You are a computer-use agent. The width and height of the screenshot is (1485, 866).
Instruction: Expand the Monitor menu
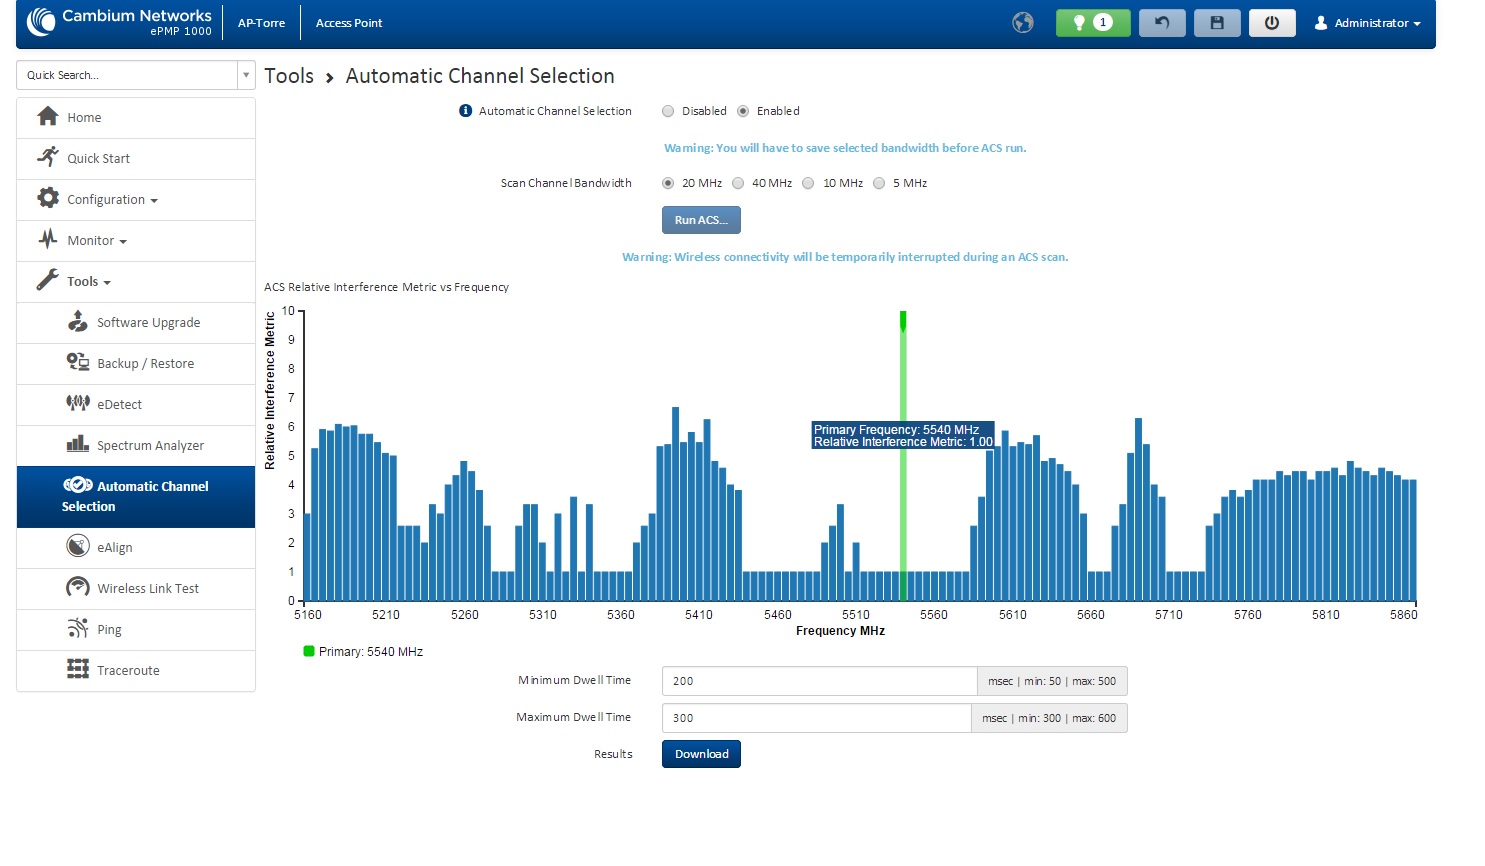136,241
